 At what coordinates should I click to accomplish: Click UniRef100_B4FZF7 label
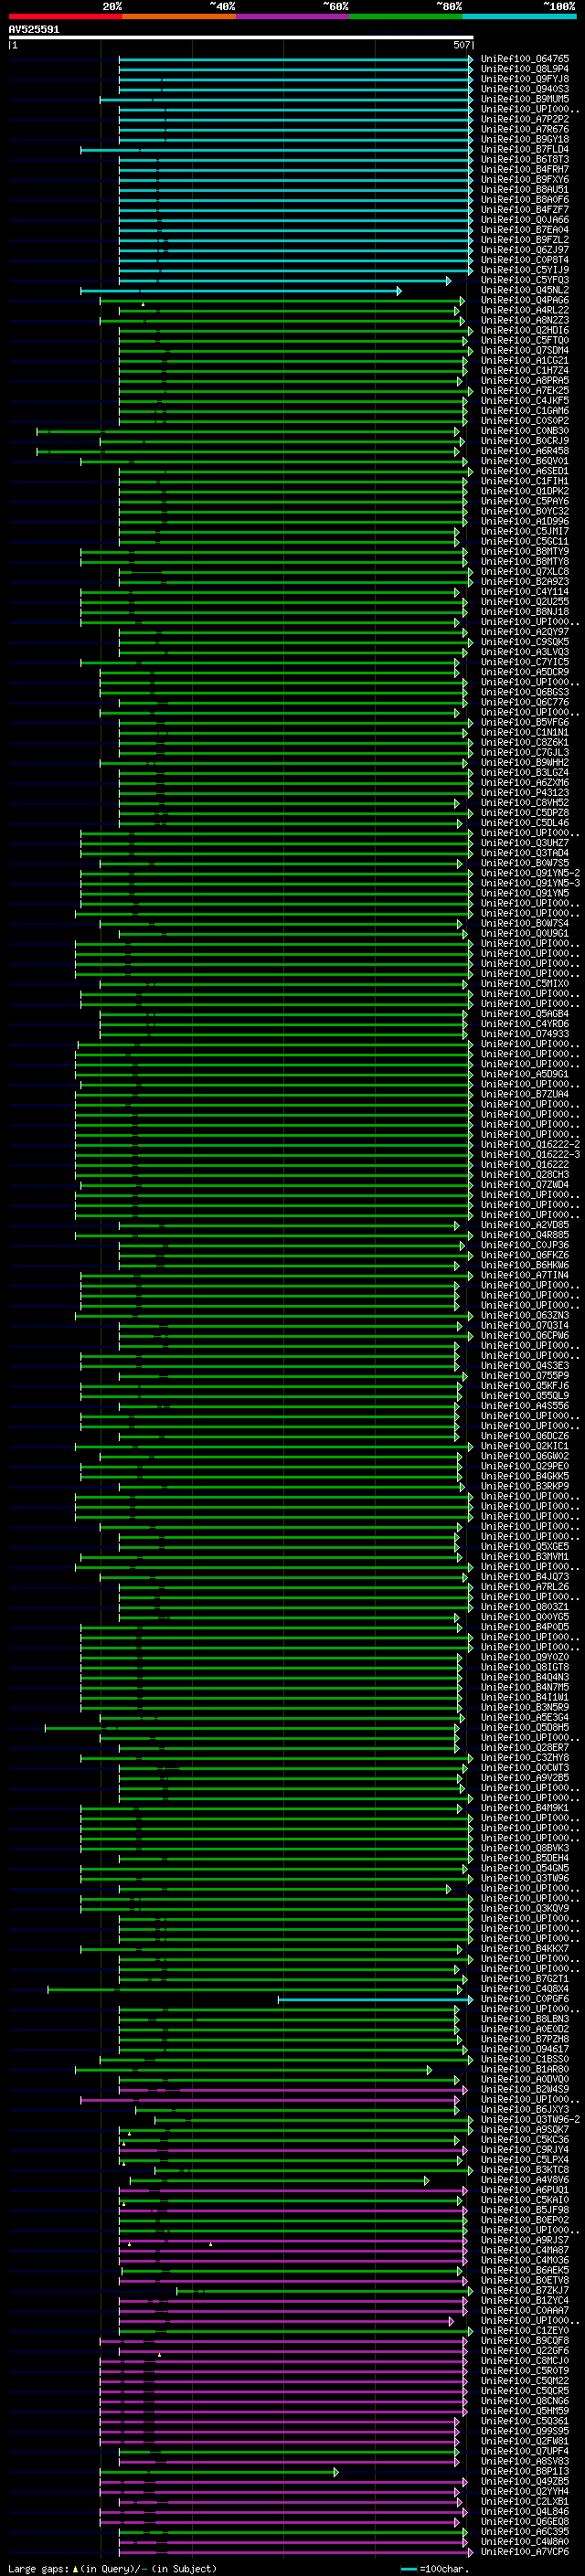click(x=524, y=210)
